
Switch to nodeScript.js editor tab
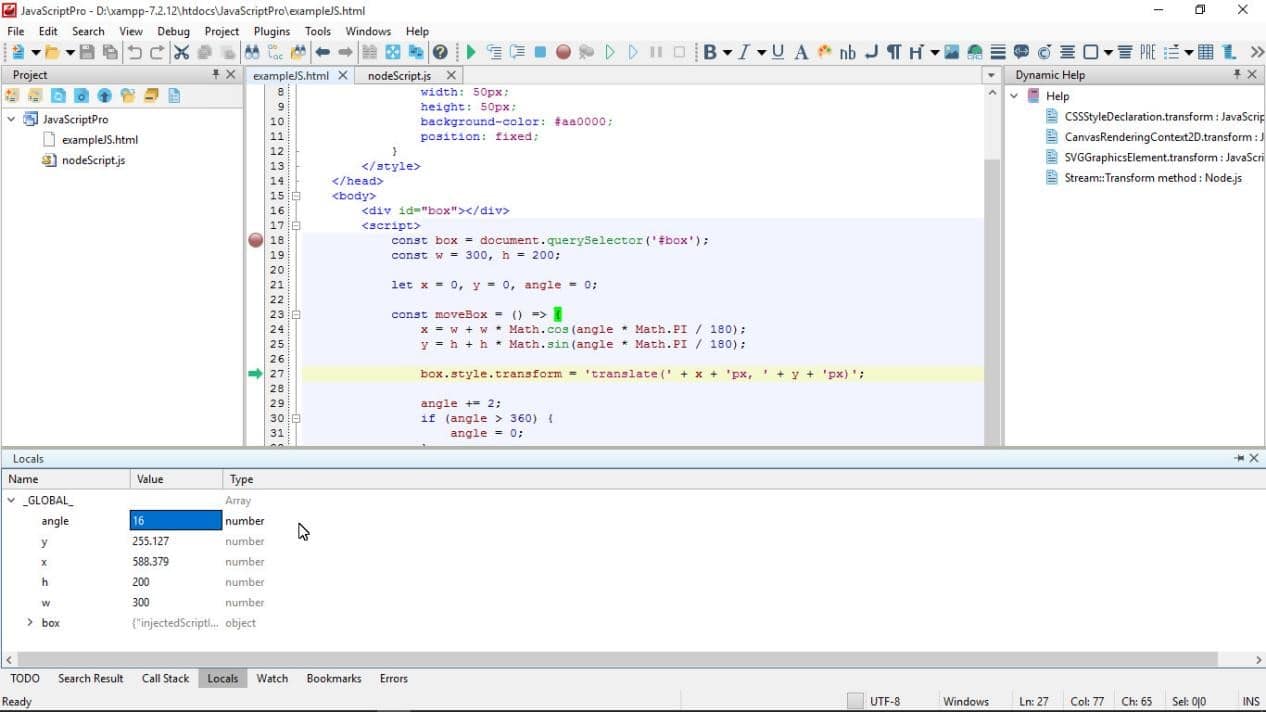pyautogui.click(x=399, y=75)
